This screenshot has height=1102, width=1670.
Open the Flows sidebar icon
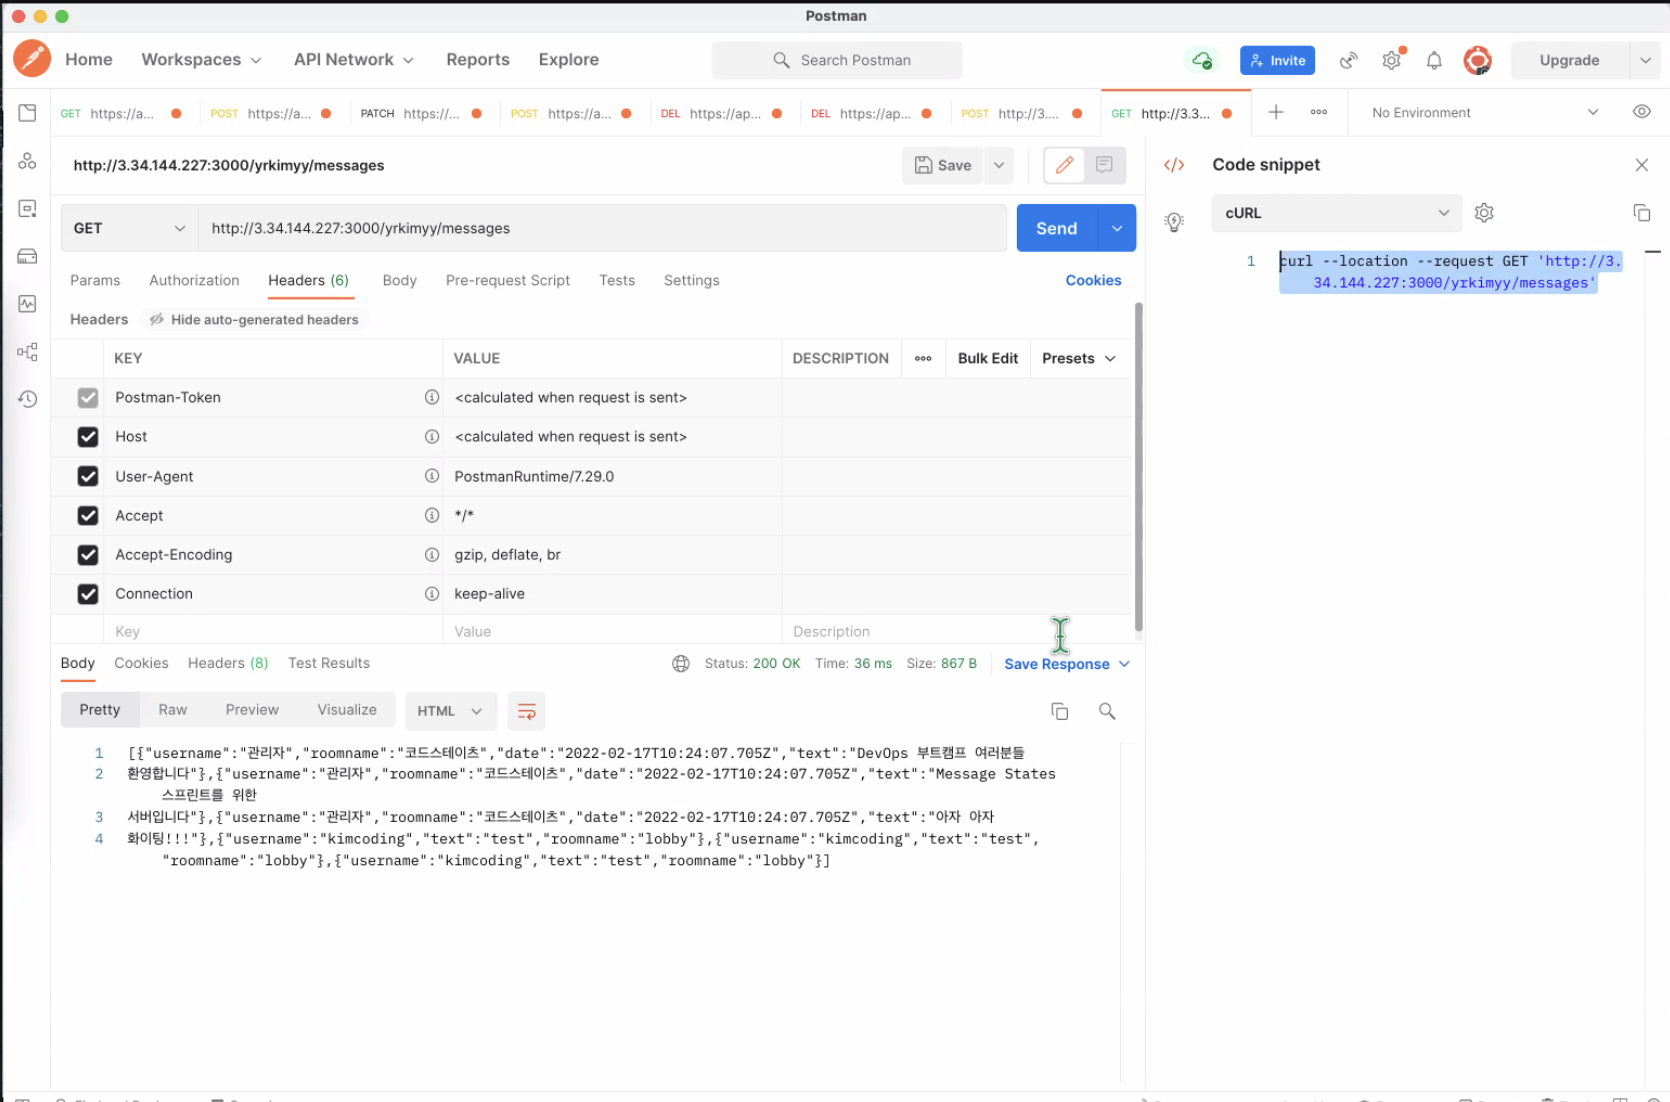[27, 351]
